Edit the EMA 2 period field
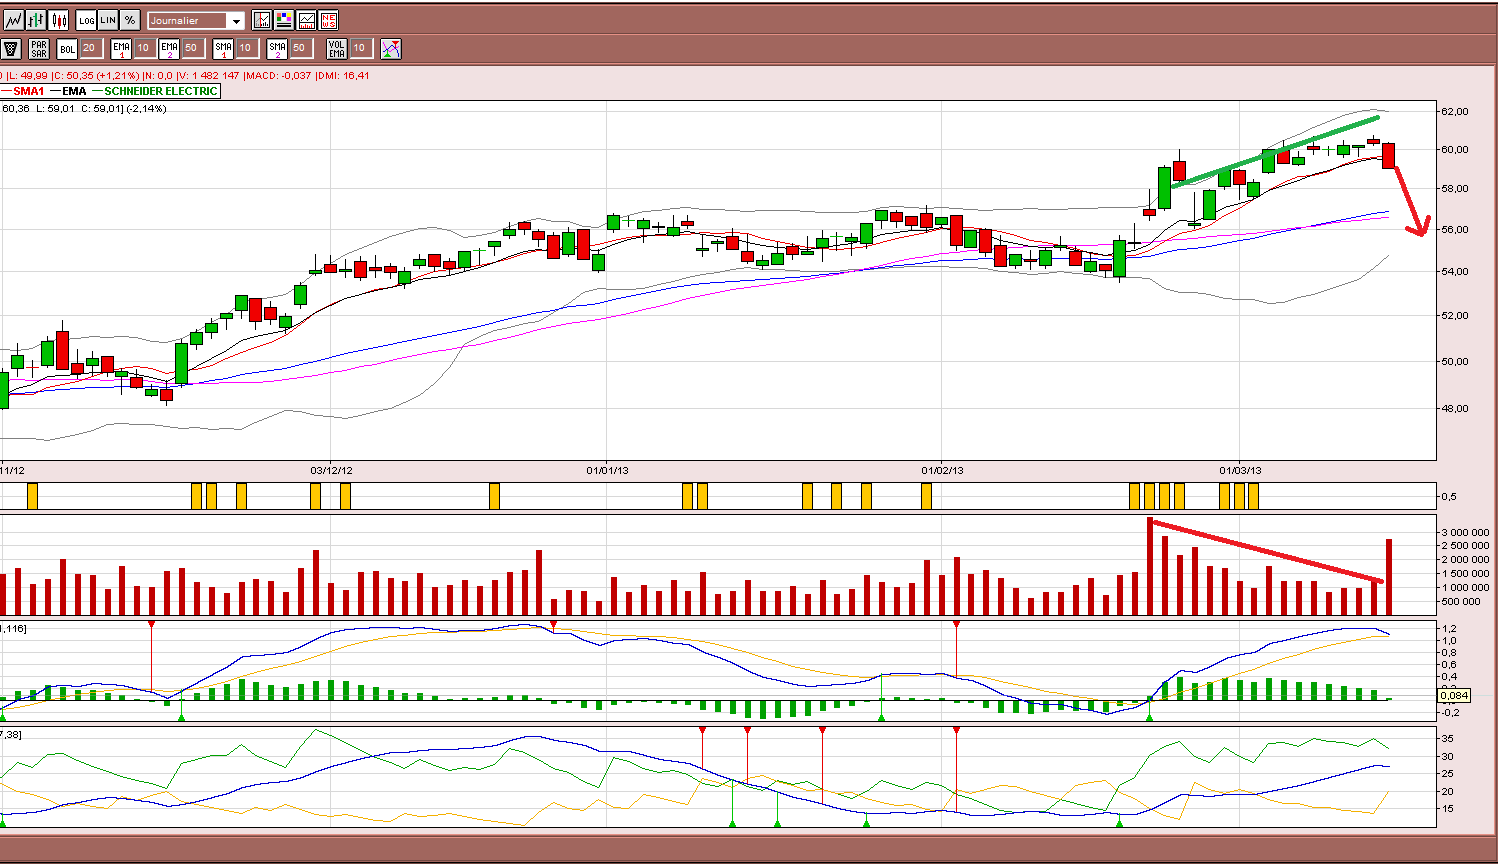The height and width of the screenshot is (864, 1498). click(192, 48)
